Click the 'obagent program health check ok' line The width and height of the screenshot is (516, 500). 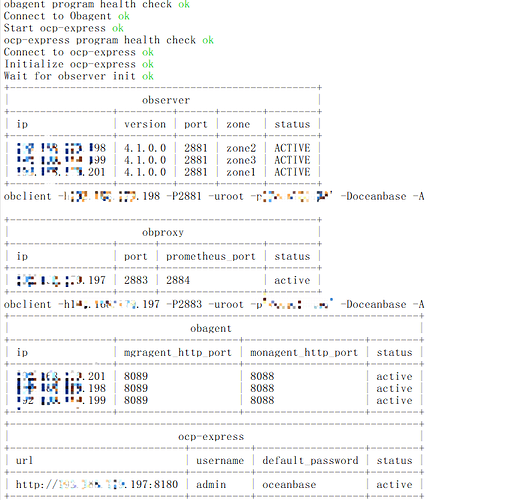pyautogui.click(x=97, y=4)
